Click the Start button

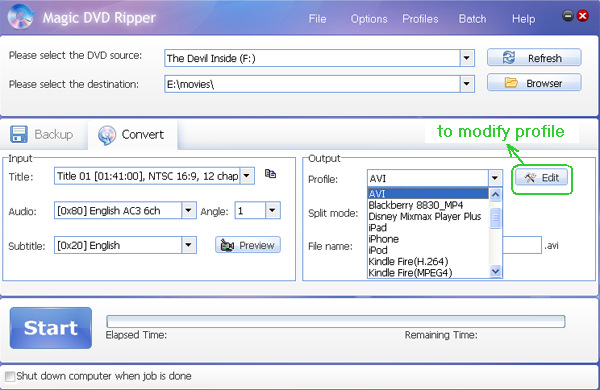[51, 328]
